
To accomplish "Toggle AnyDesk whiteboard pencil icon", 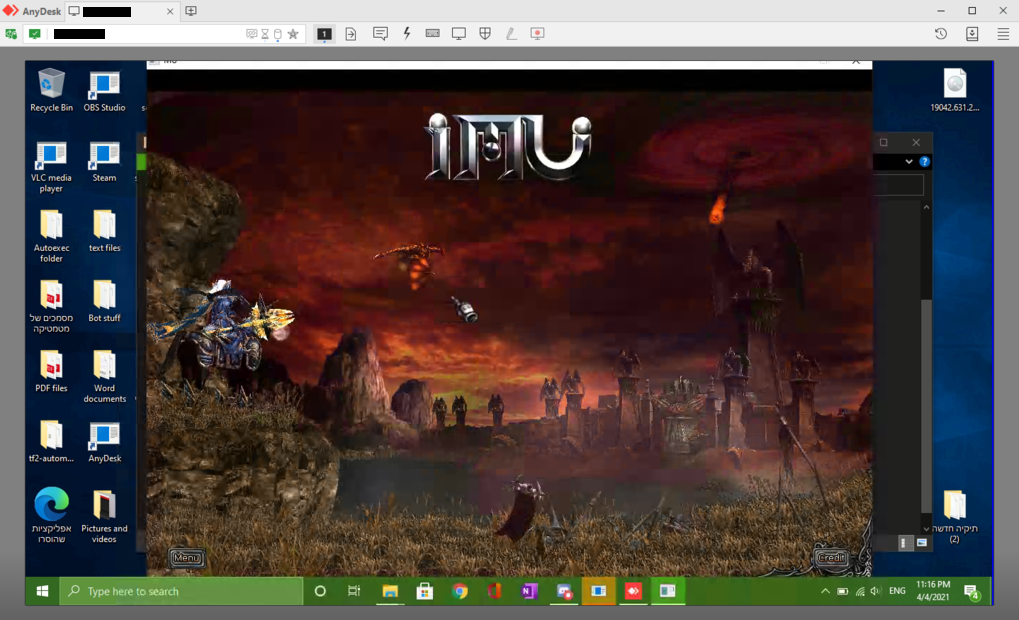I will pos(511,34).
